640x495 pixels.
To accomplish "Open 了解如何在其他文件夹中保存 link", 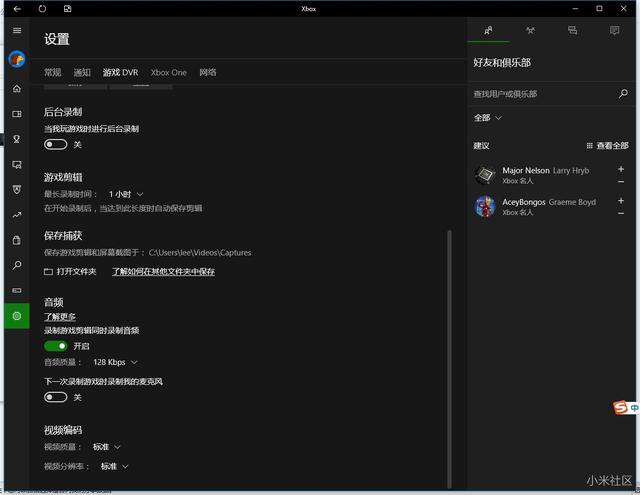I will [x=163, y=271].
